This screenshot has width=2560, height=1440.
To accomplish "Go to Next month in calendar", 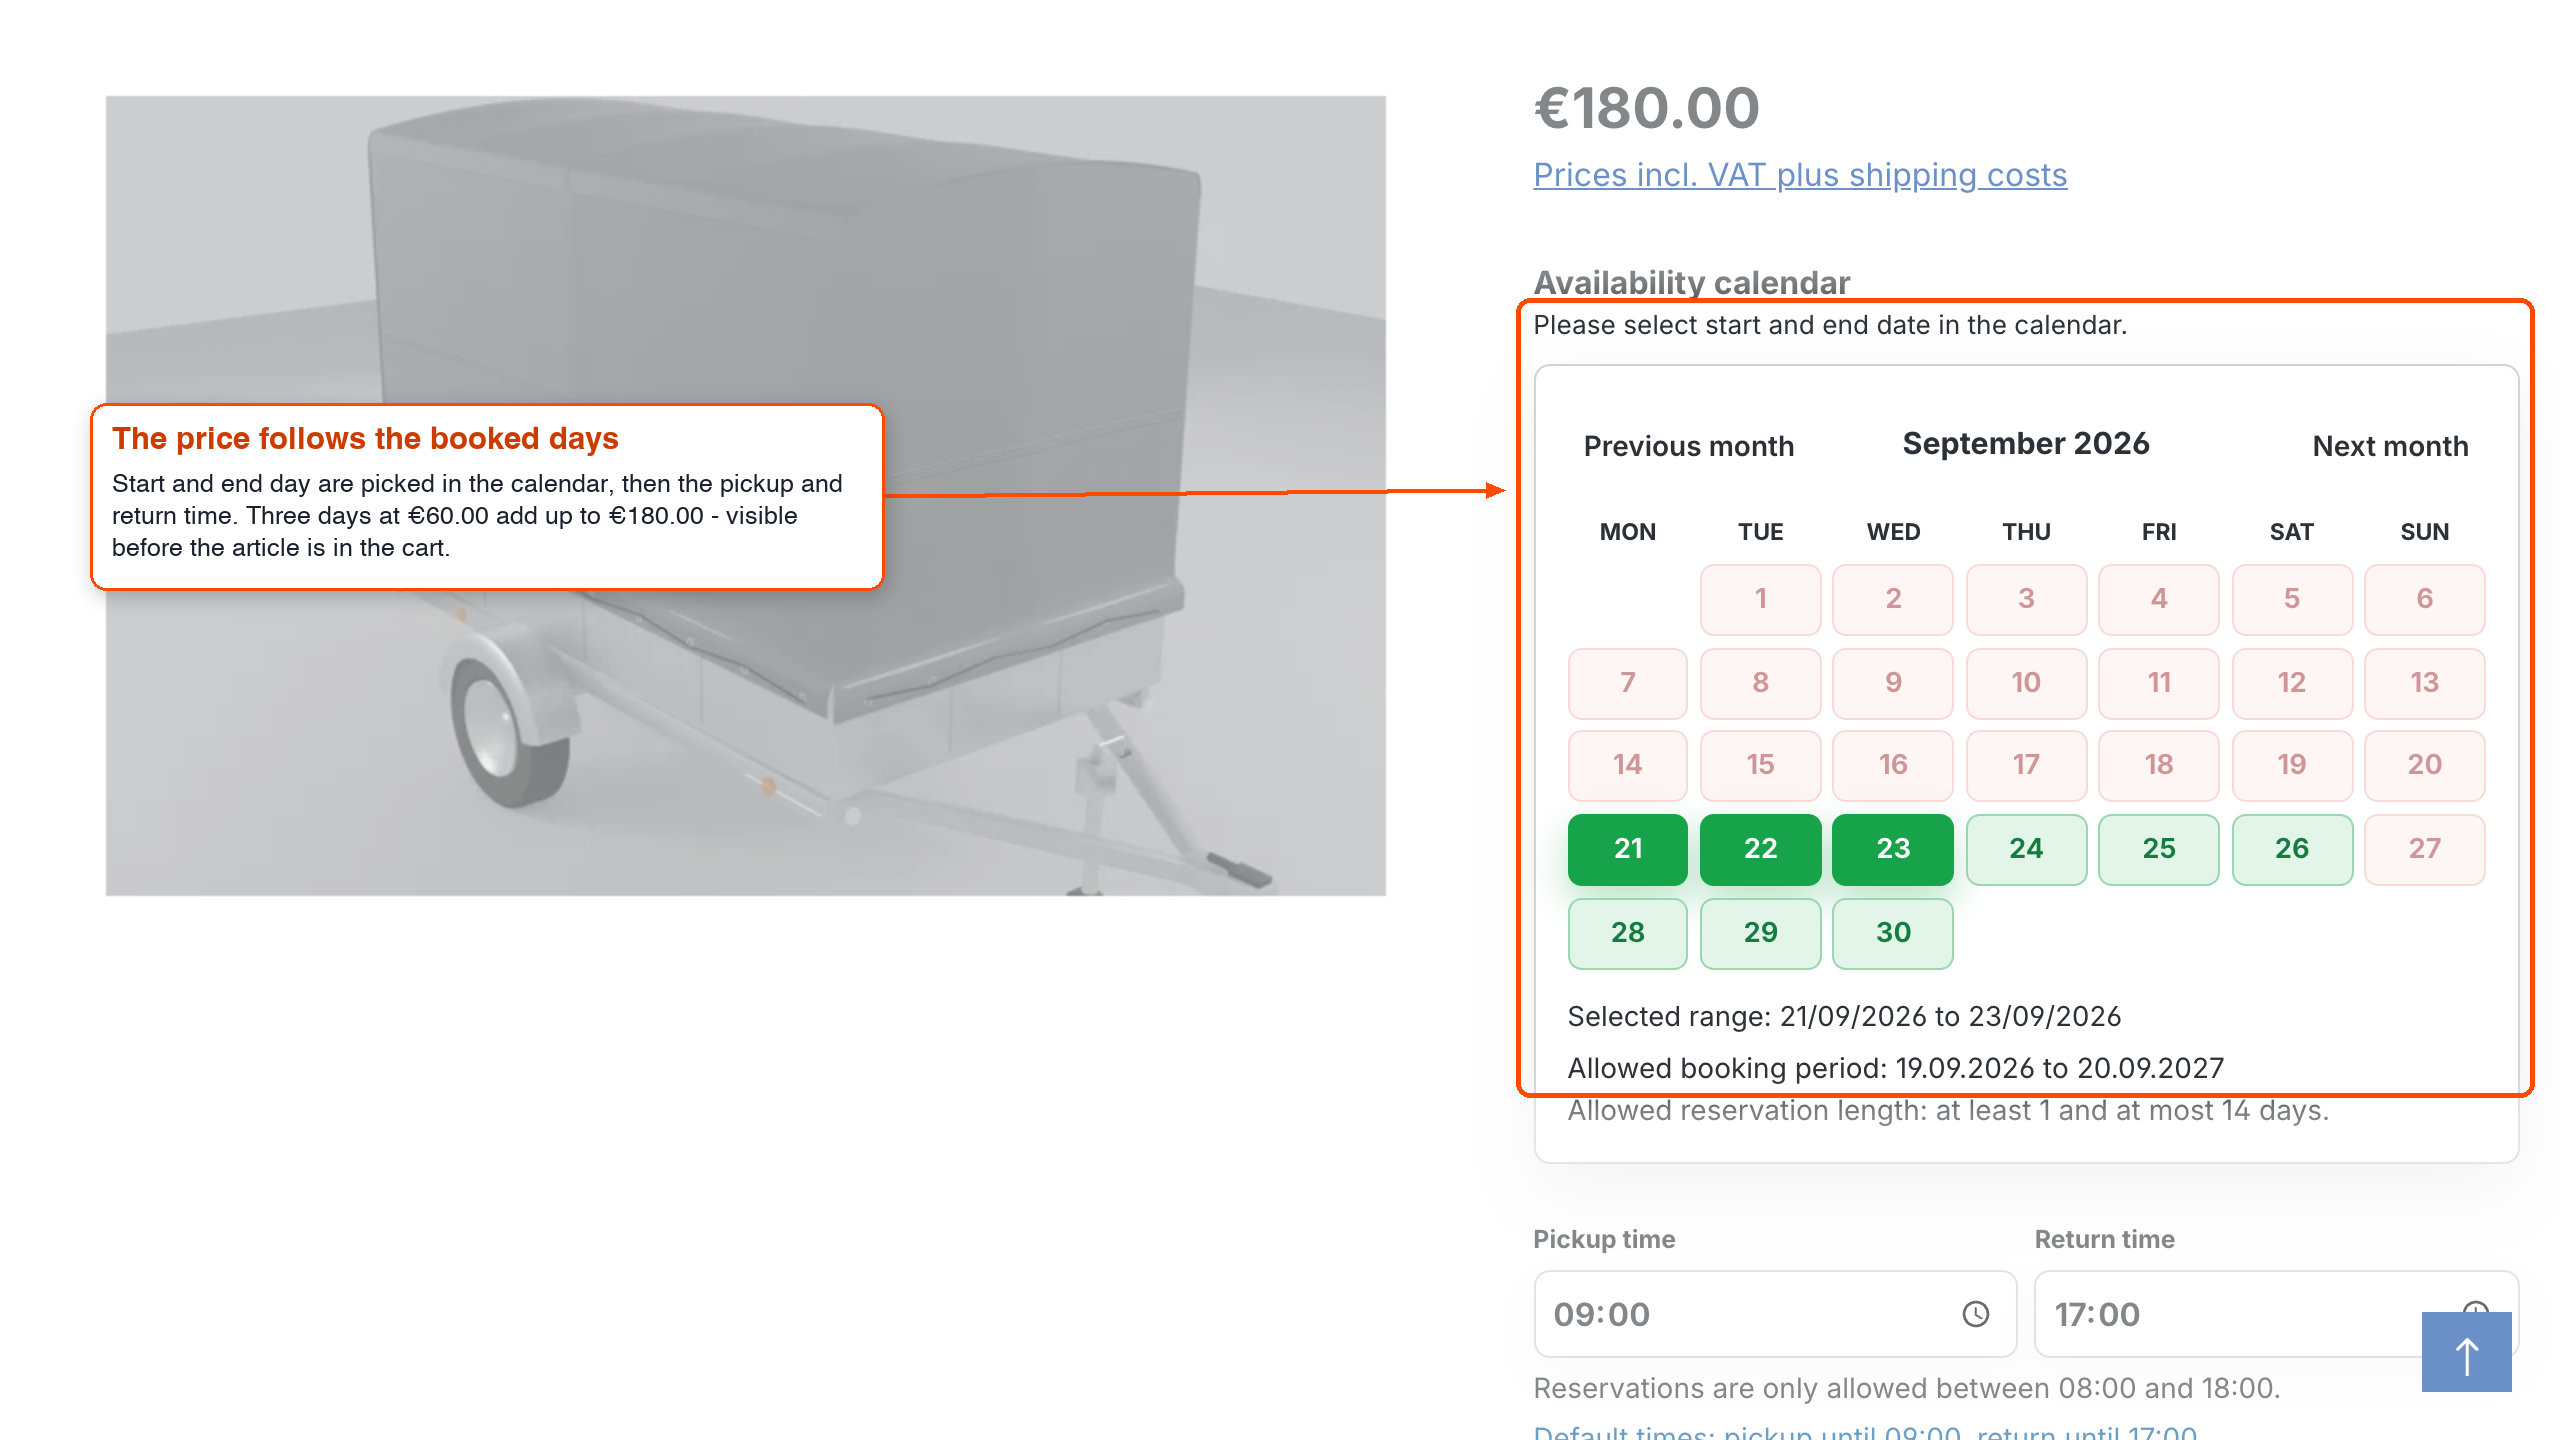I will (2390, 446).
